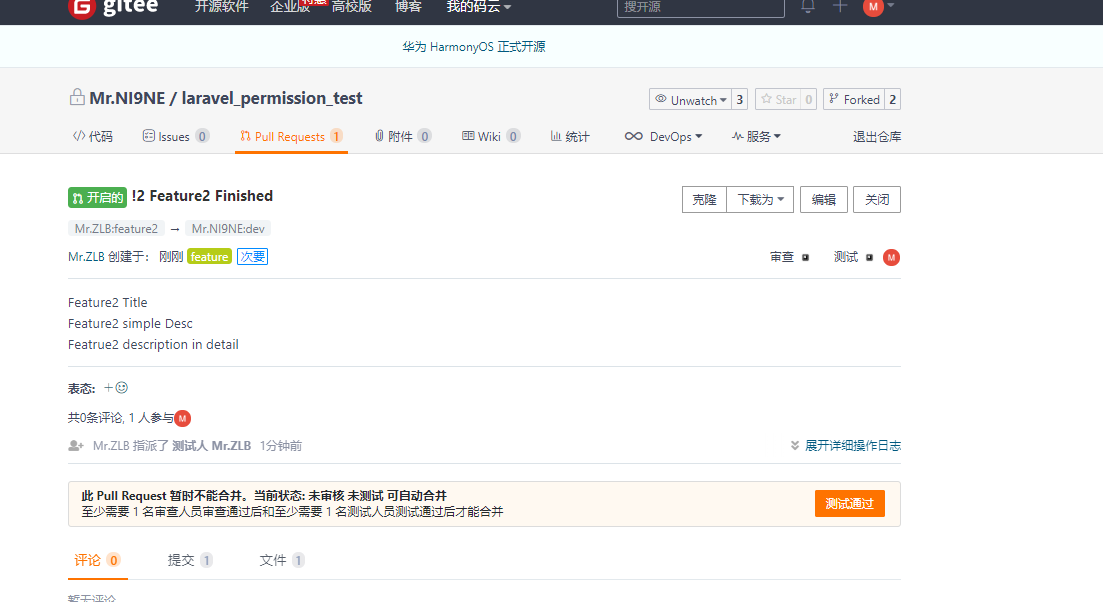Star the laravel_permission_test repository
The image size is (1103, 602).
pyautogui.click(x=778, y=99)
